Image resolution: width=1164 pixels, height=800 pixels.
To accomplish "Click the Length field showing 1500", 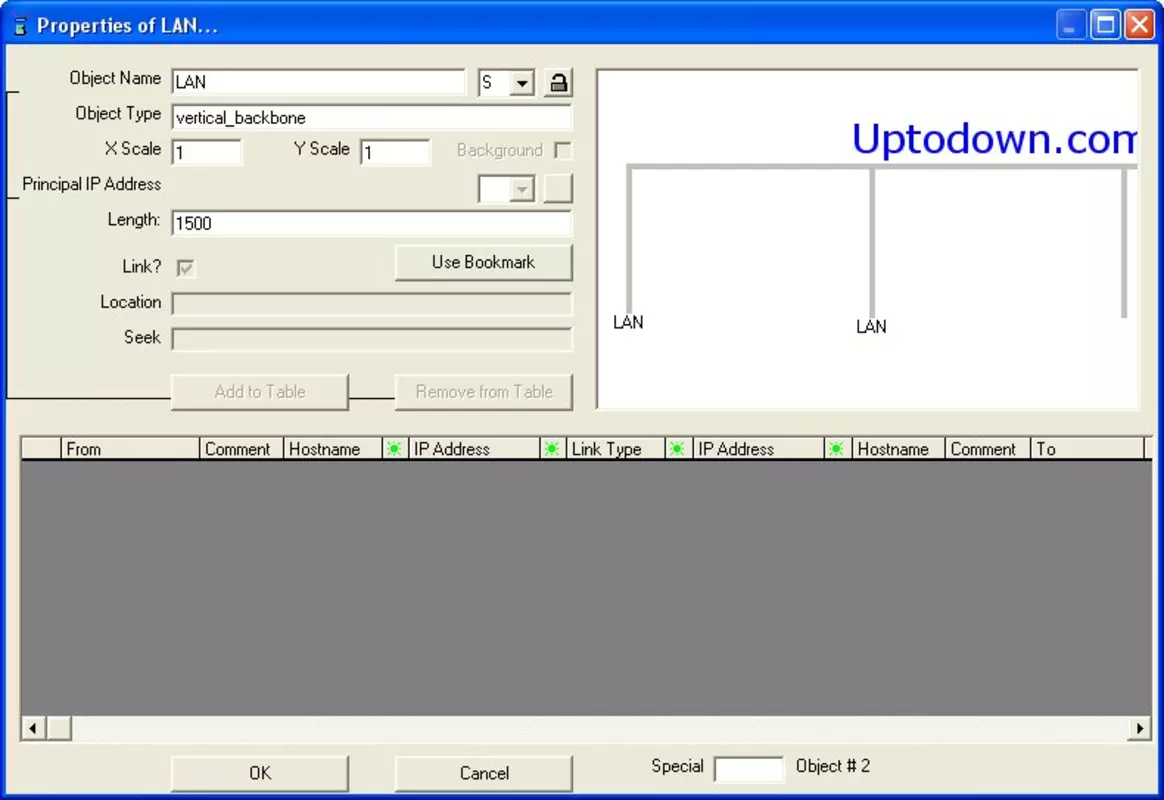I will (x=372, y=223).
